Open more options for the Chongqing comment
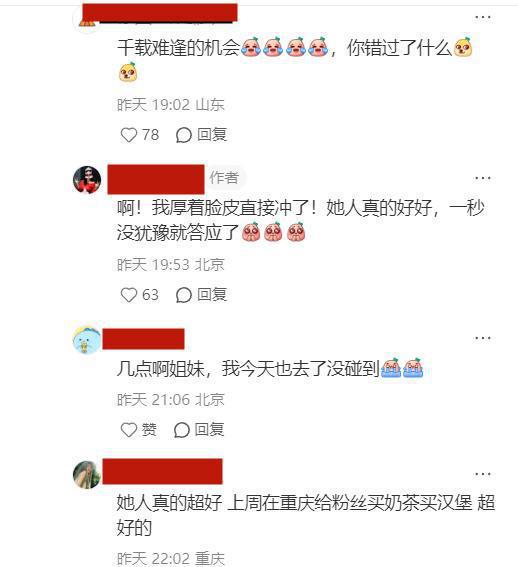Screen dimensions: 518x567 point(483,474)
